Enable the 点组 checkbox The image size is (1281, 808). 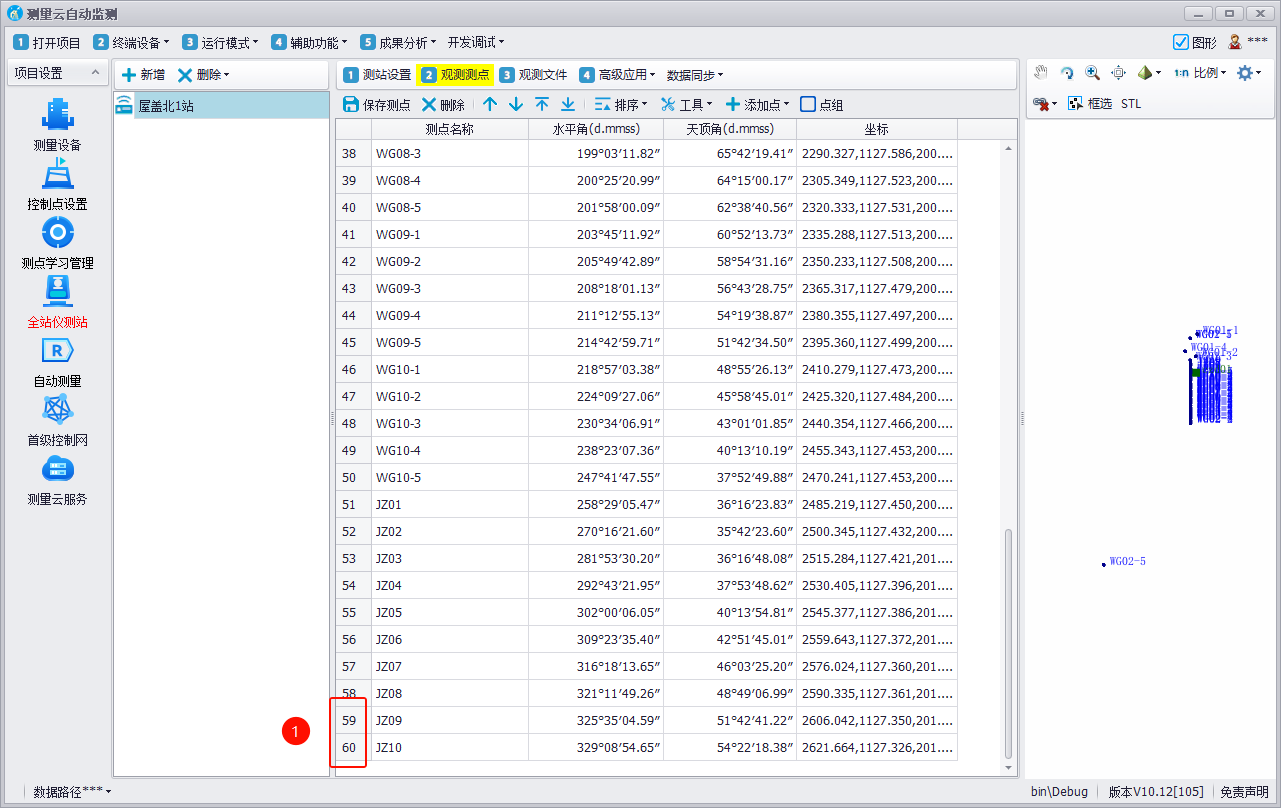pos(808,105)
